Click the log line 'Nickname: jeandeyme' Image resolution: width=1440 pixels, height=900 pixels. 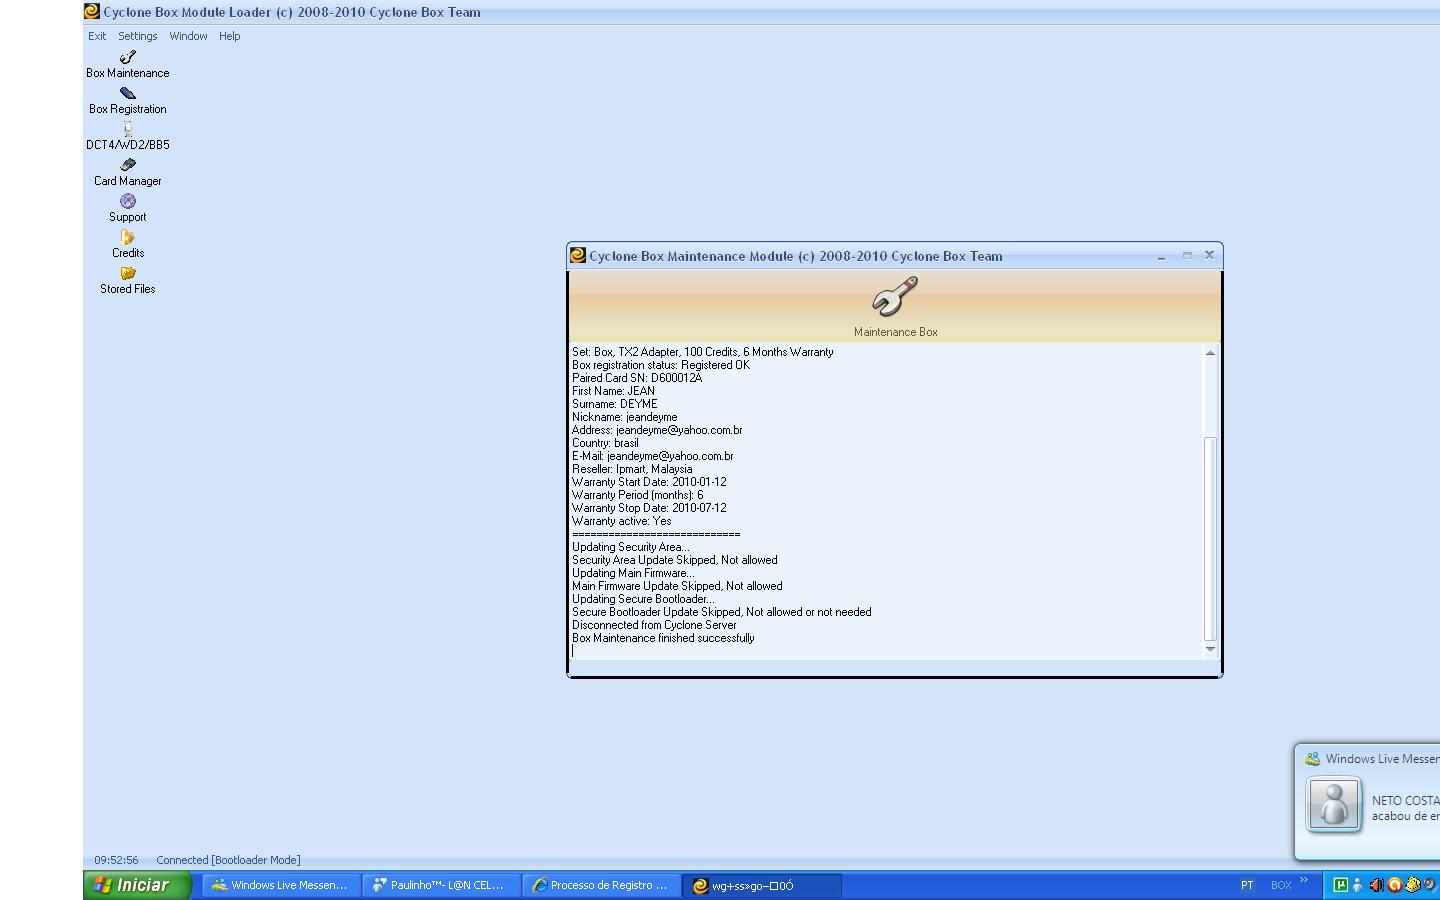click(x=624, y=417)
